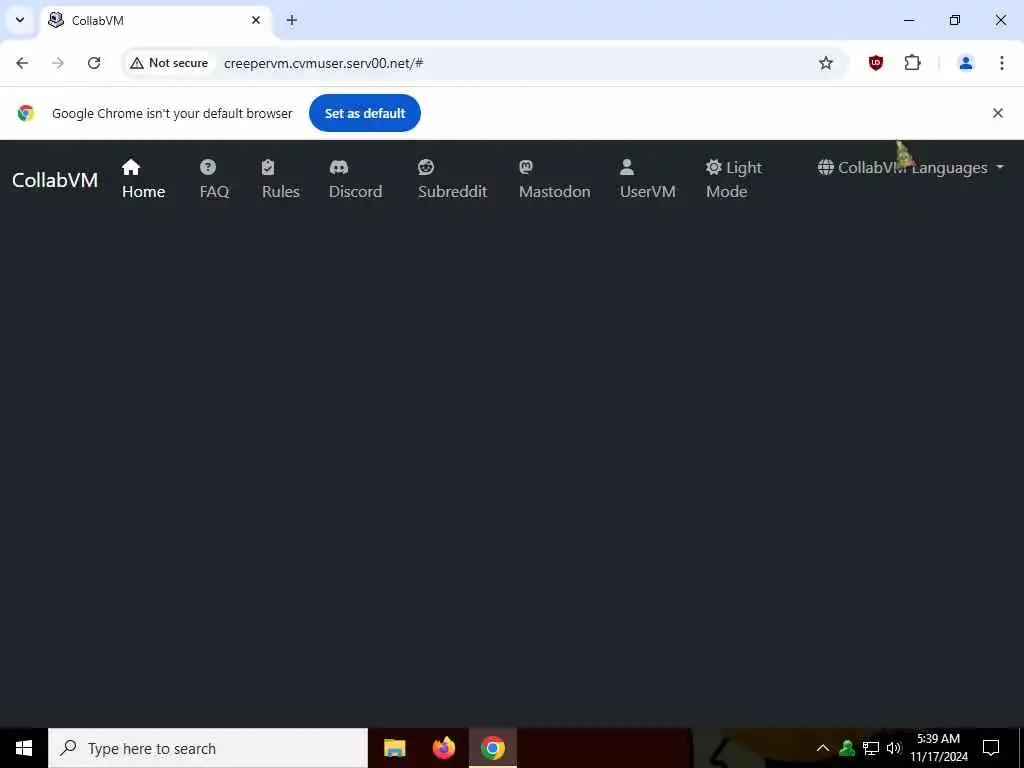
Task: Reload the current page
Action: tap(94, 63)
